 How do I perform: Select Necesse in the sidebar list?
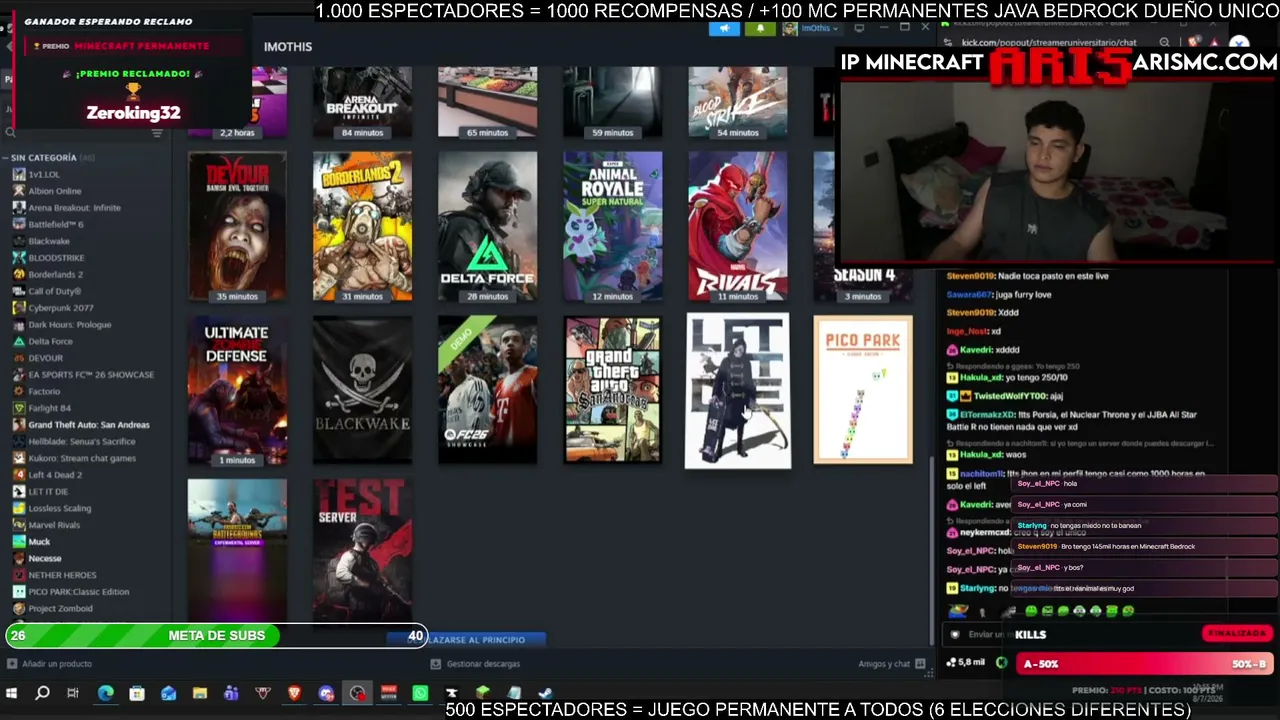point(45,558)
